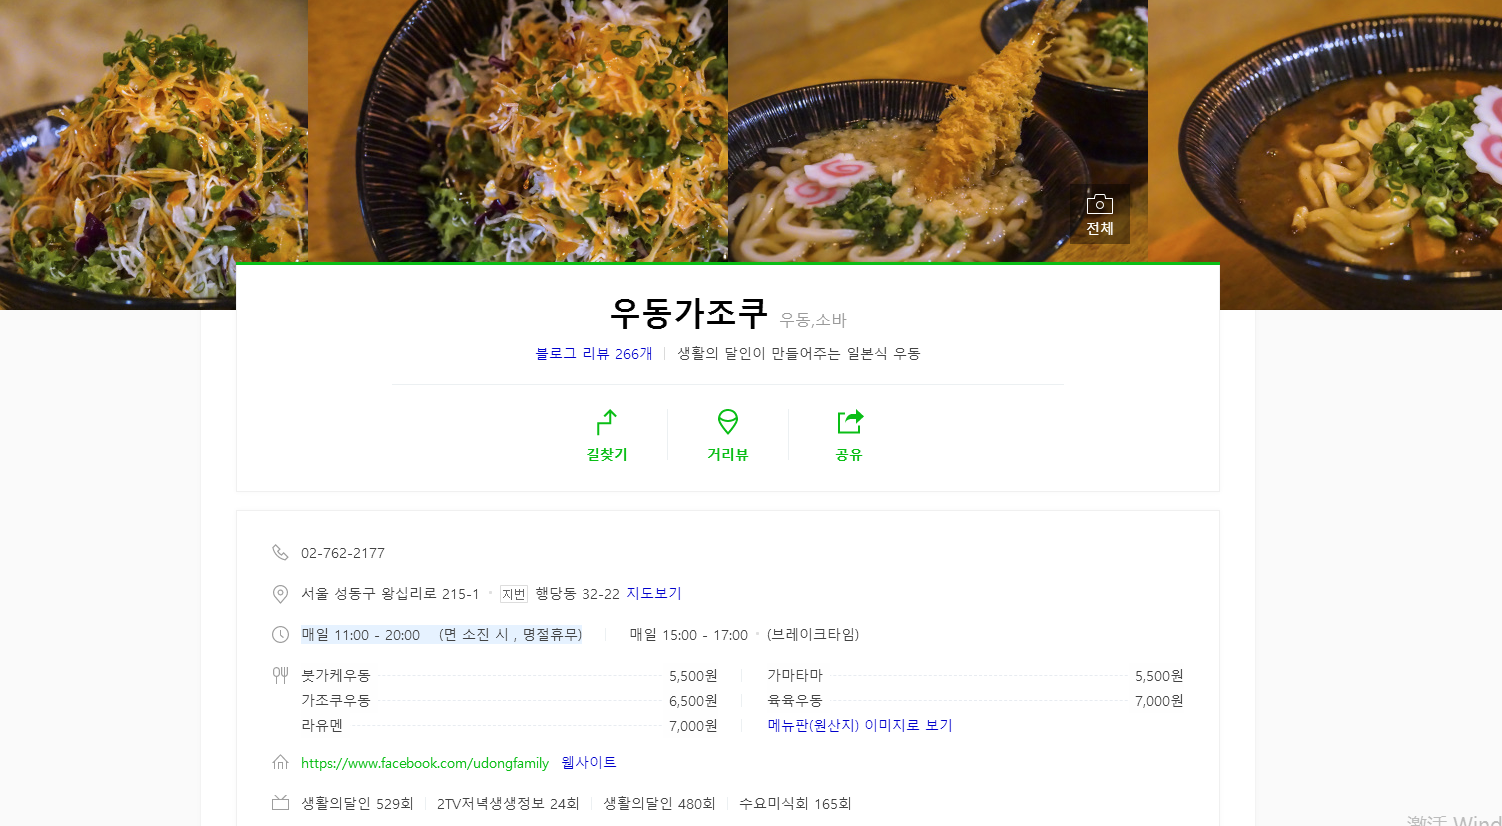Click the phone icon beside 02-762-2177
This screenshot has height=826, width=1502.
(x=280, y=553)
